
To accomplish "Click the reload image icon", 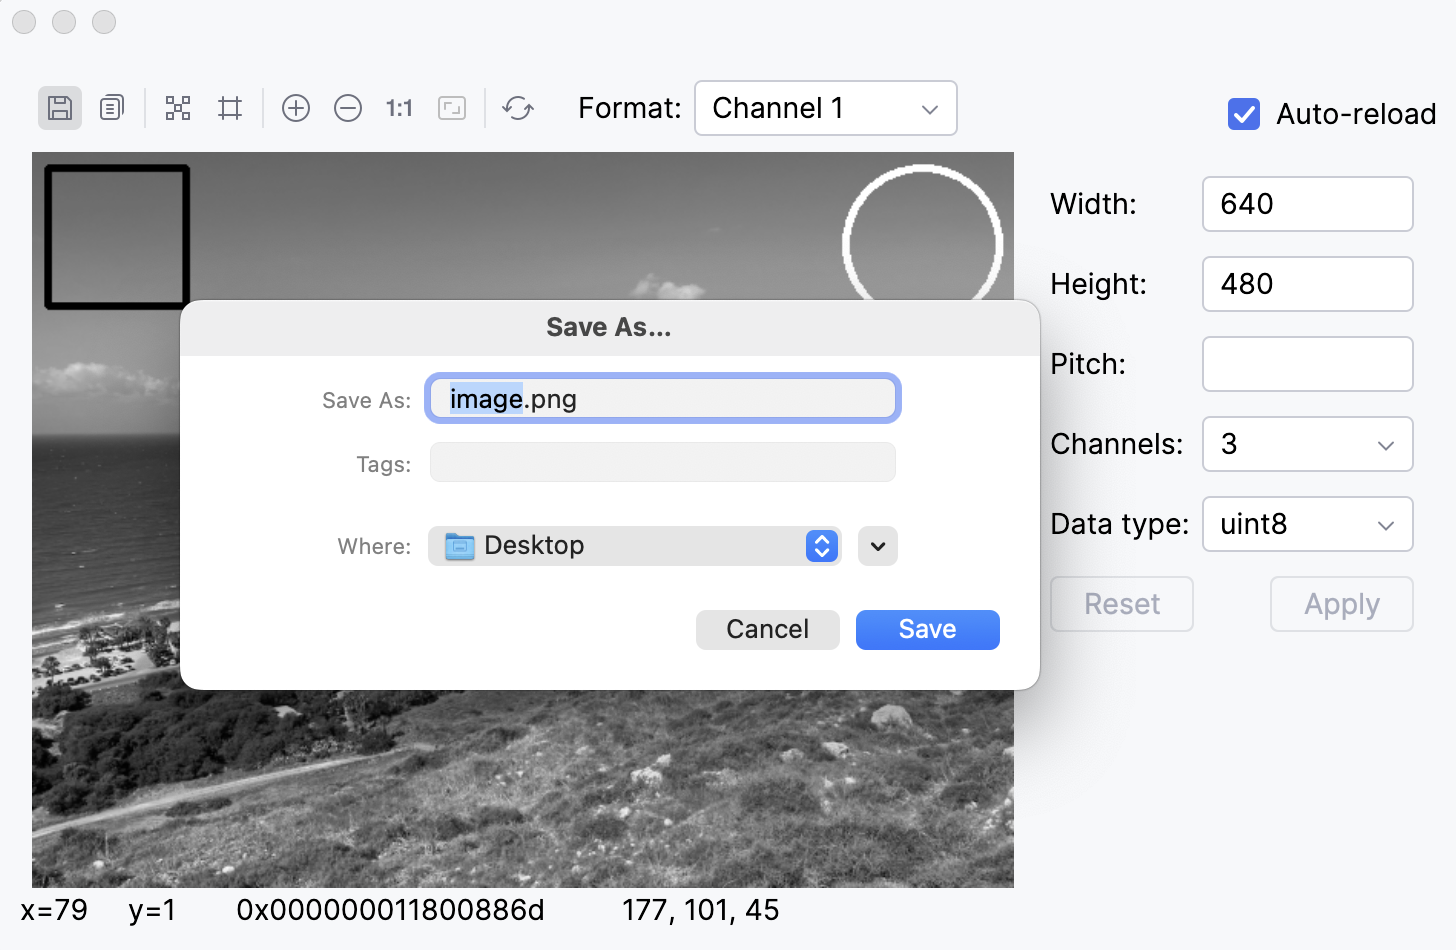I will click(517, 108).
